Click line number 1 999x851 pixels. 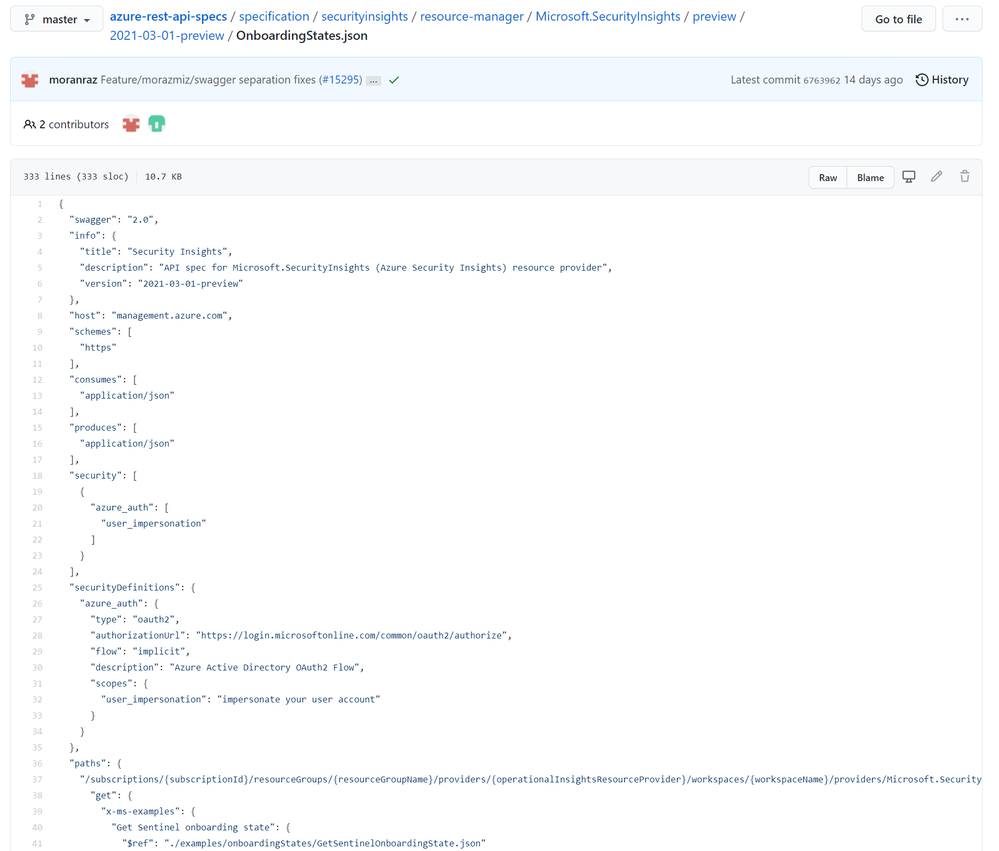click(40, 204)
